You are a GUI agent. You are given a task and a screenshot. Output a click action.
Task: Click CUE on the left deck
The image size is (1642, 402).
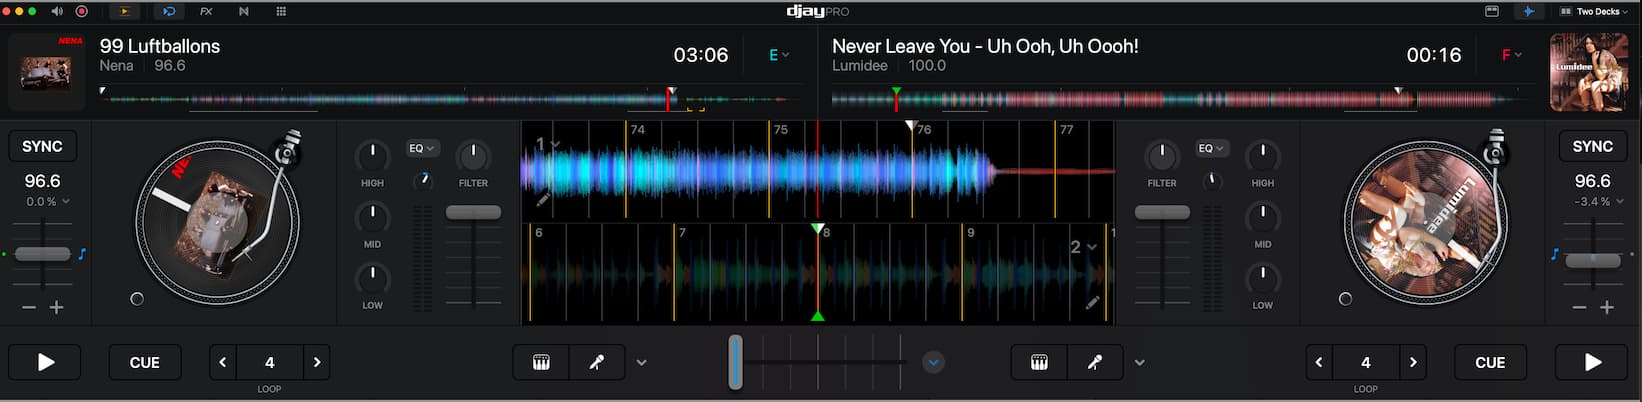pos(145,362)
